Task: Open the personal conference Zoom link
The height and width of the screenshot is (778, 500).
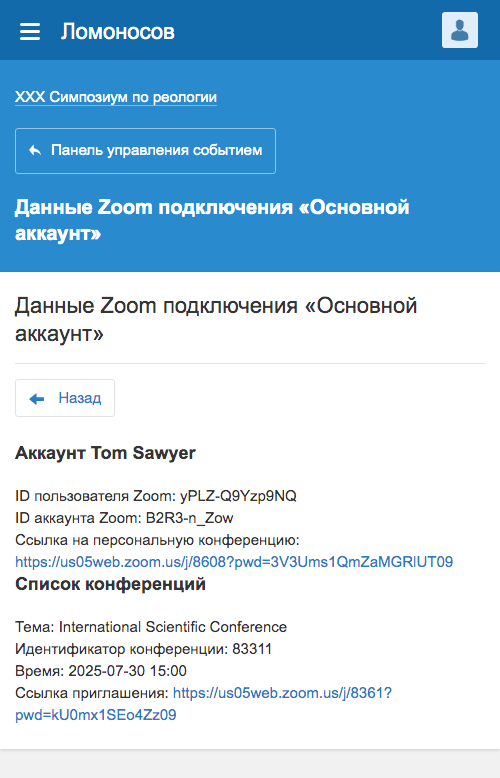Action: 234,562
